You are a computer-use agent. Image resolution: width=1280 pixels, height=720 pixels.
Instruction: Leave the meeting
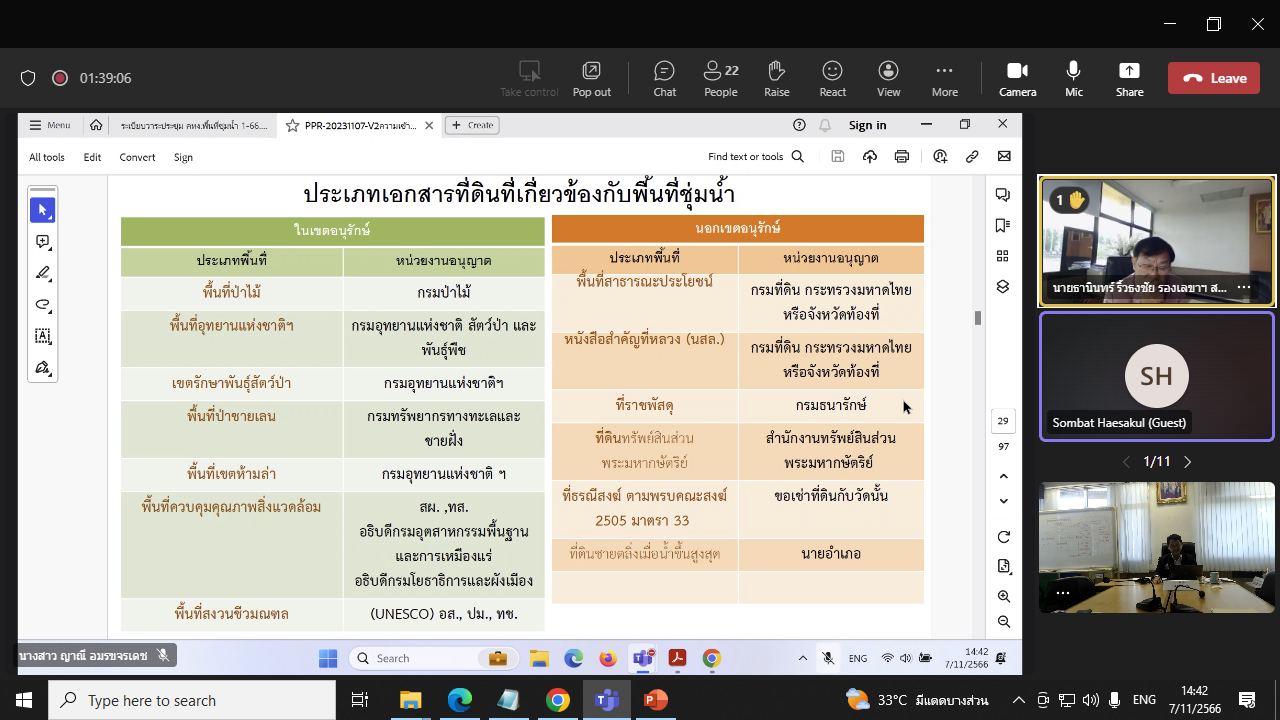1214,78
